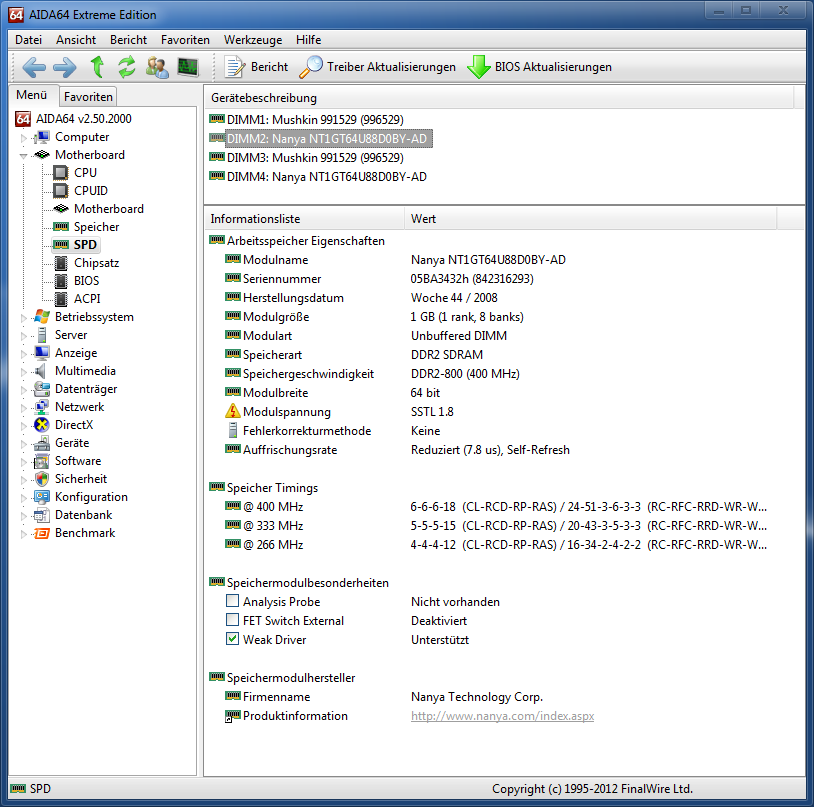Click the DirectX icon
Image resolution: width=814 pixels, height=807 pixels.
[42, 425]
